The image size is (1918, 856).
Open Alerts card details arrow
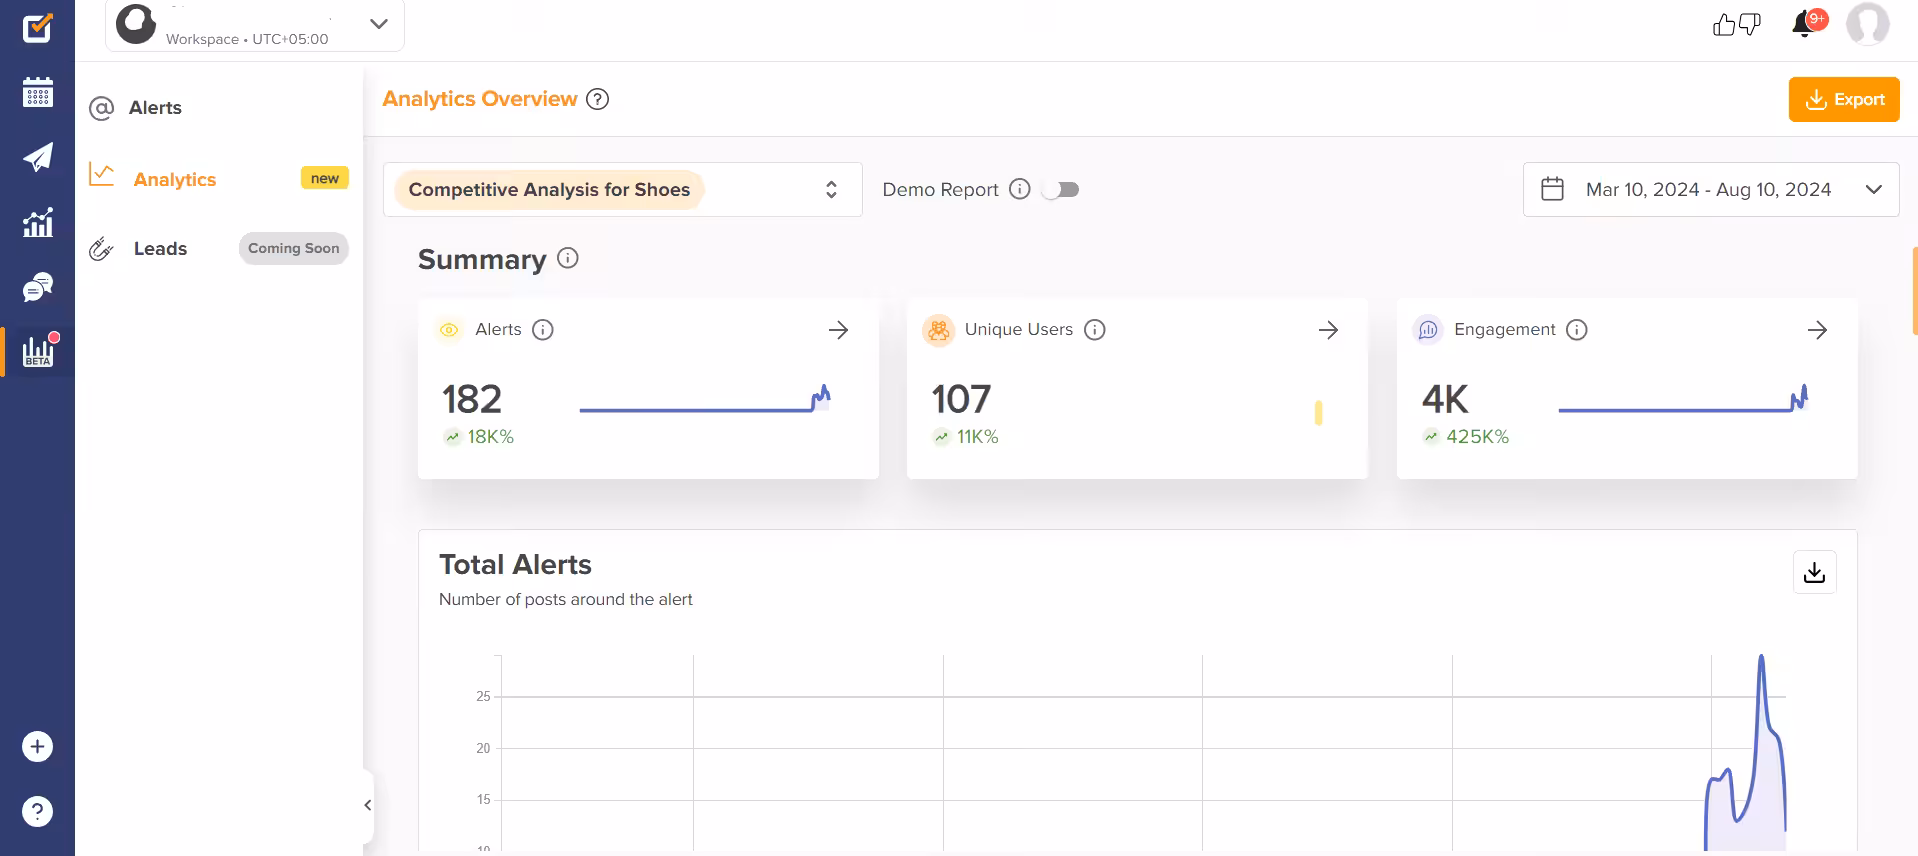(838, 330)
